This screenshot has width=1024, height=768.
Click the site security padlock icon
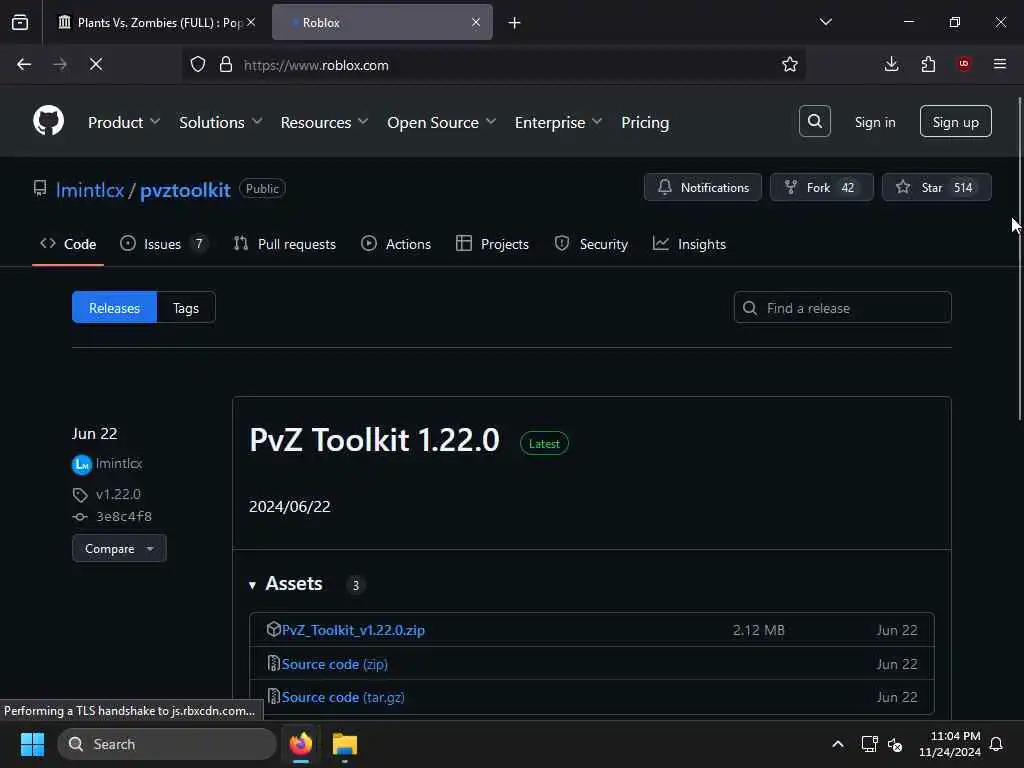(226, 64)
